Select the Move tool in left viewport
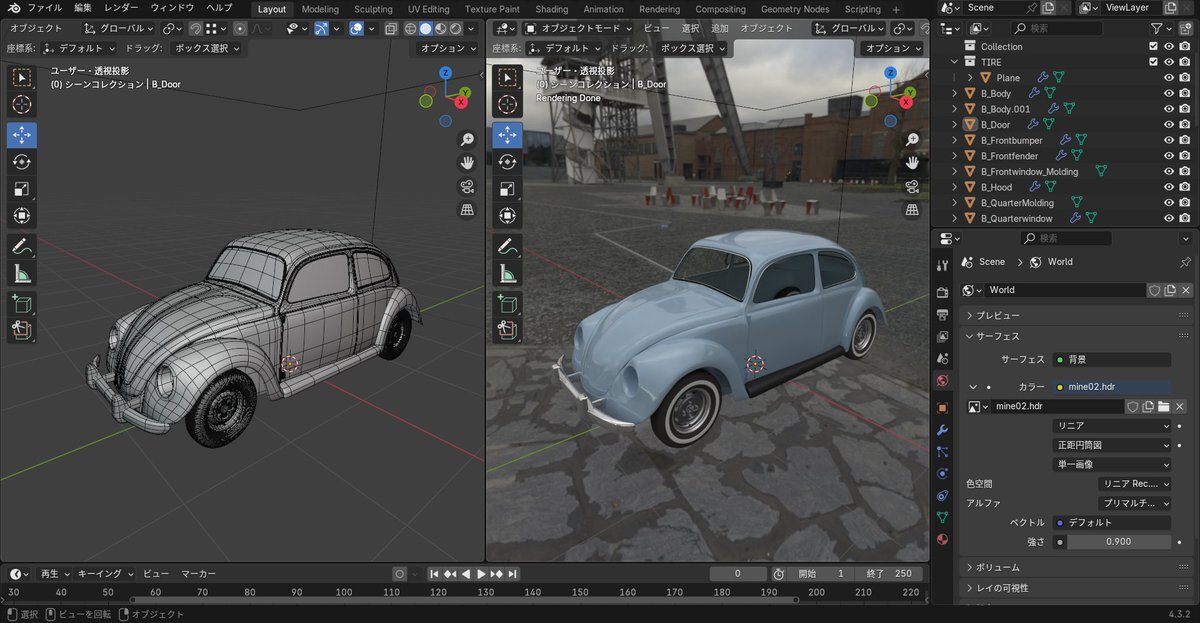 coord(22,135)
